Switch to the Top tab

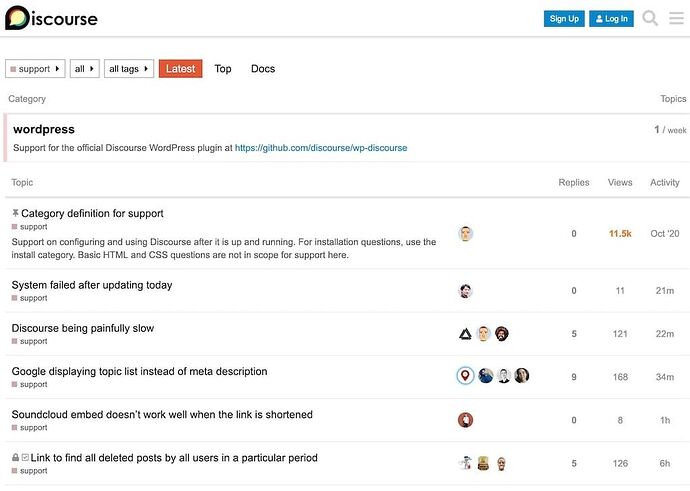pos(223,69)
